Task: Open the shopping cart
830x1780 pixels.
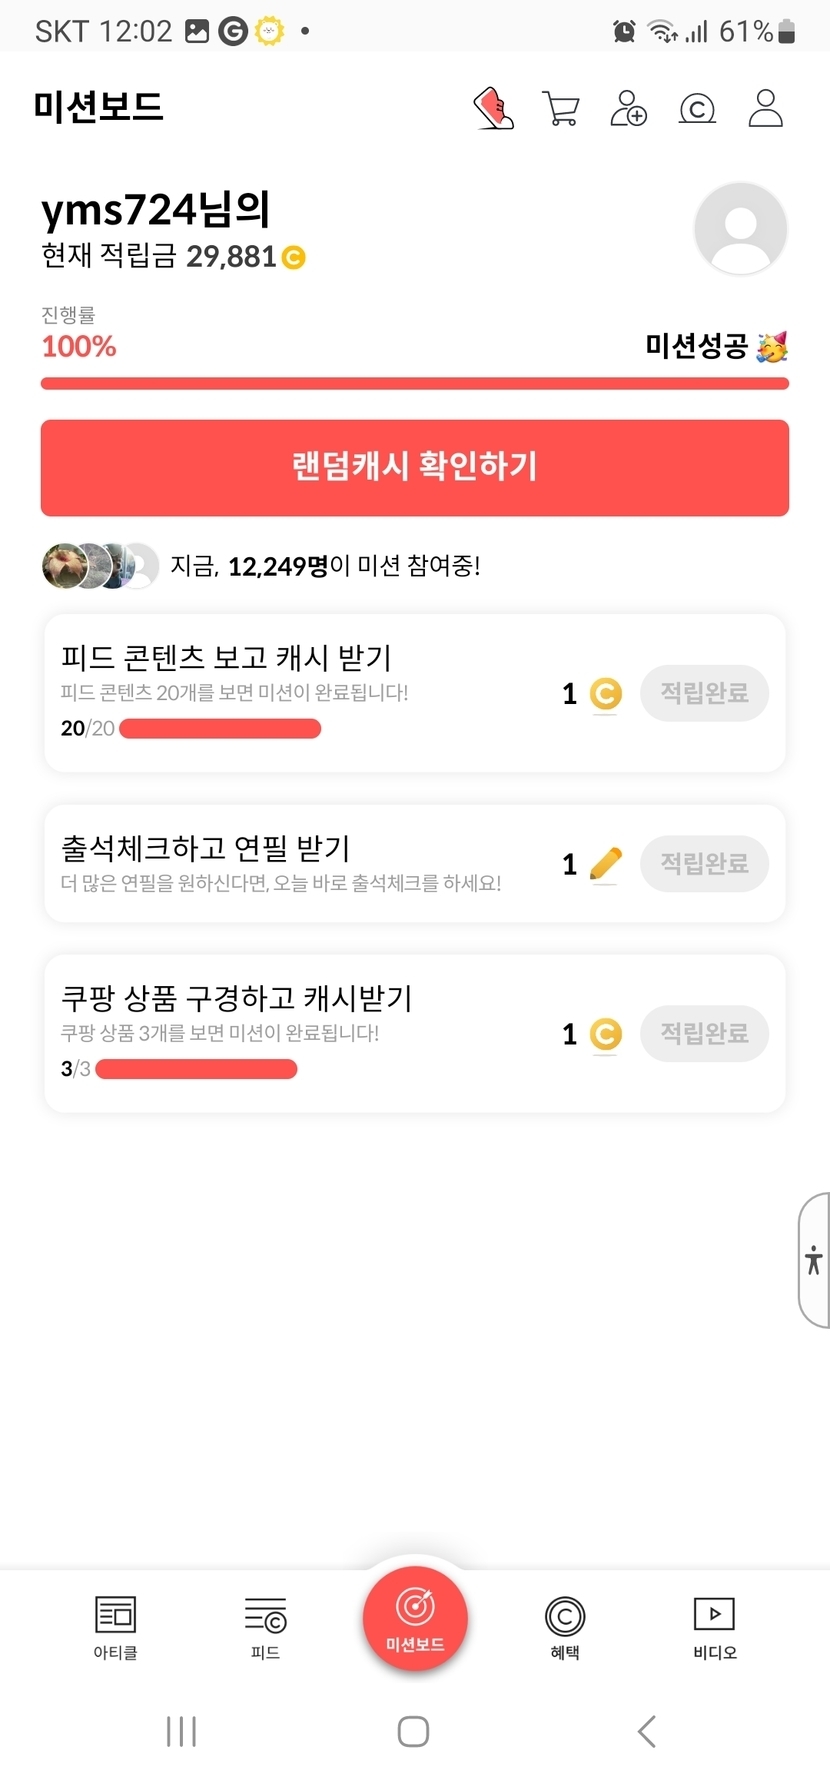Action: [561, 108]
